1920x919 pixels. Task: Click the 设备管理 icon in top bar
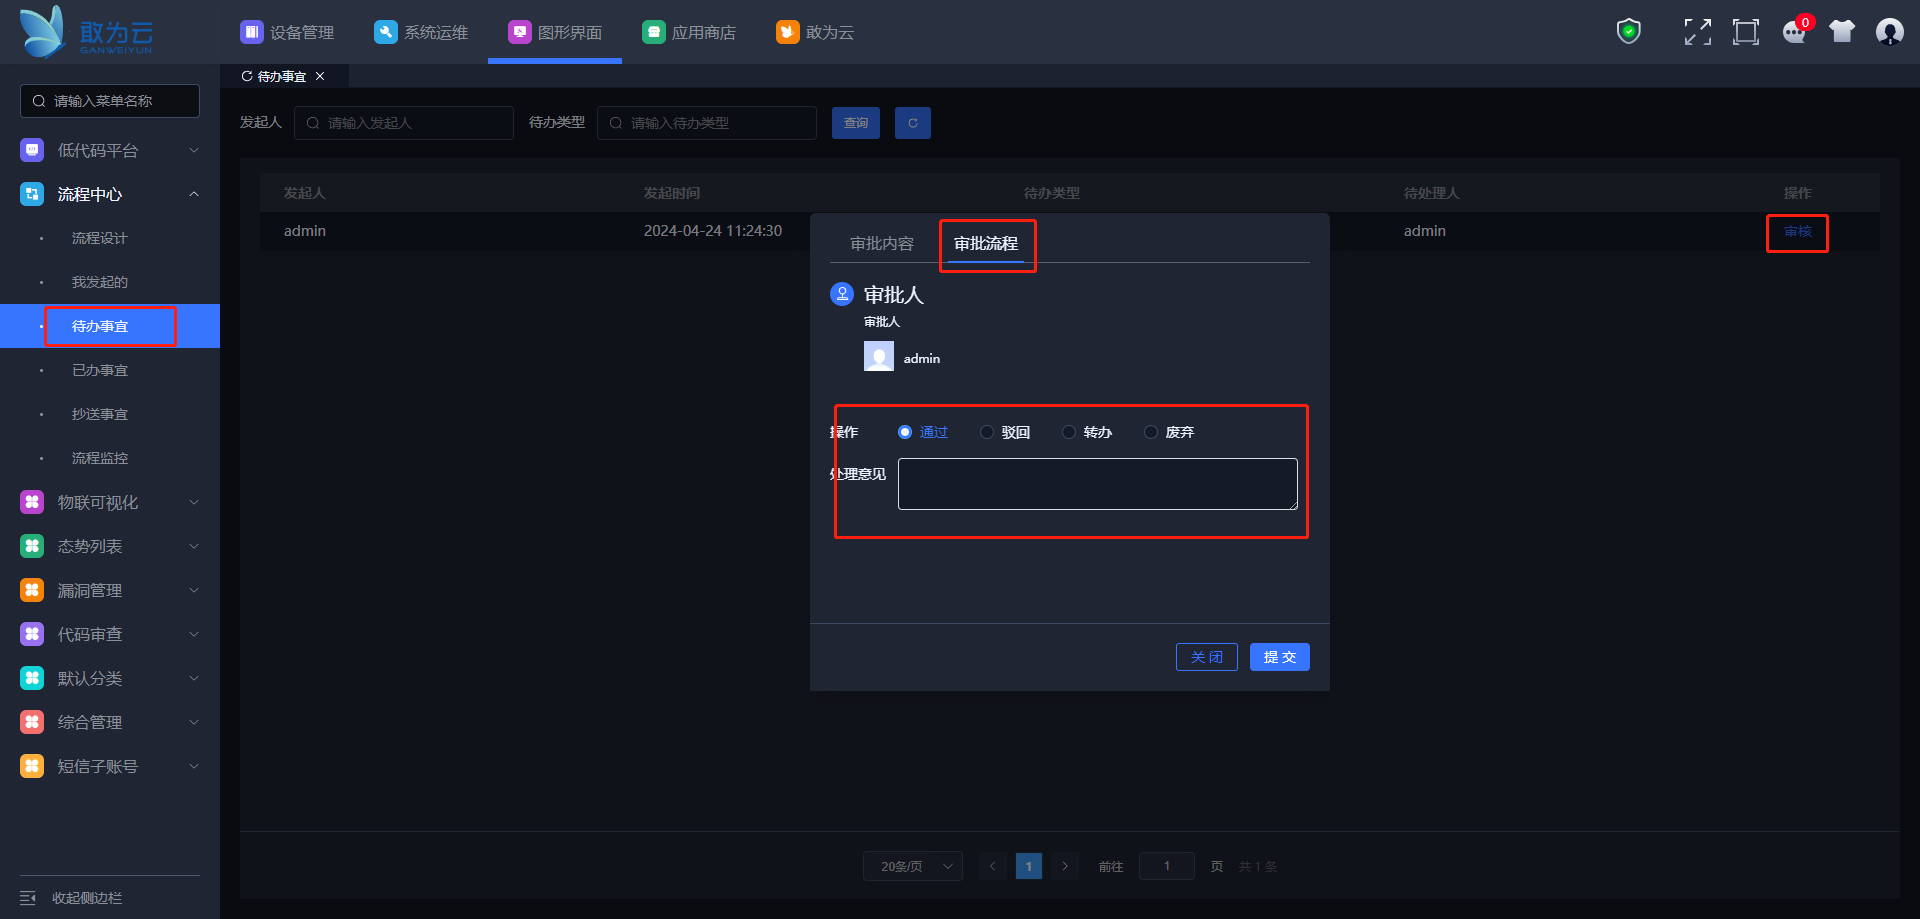tap(251, 32)
